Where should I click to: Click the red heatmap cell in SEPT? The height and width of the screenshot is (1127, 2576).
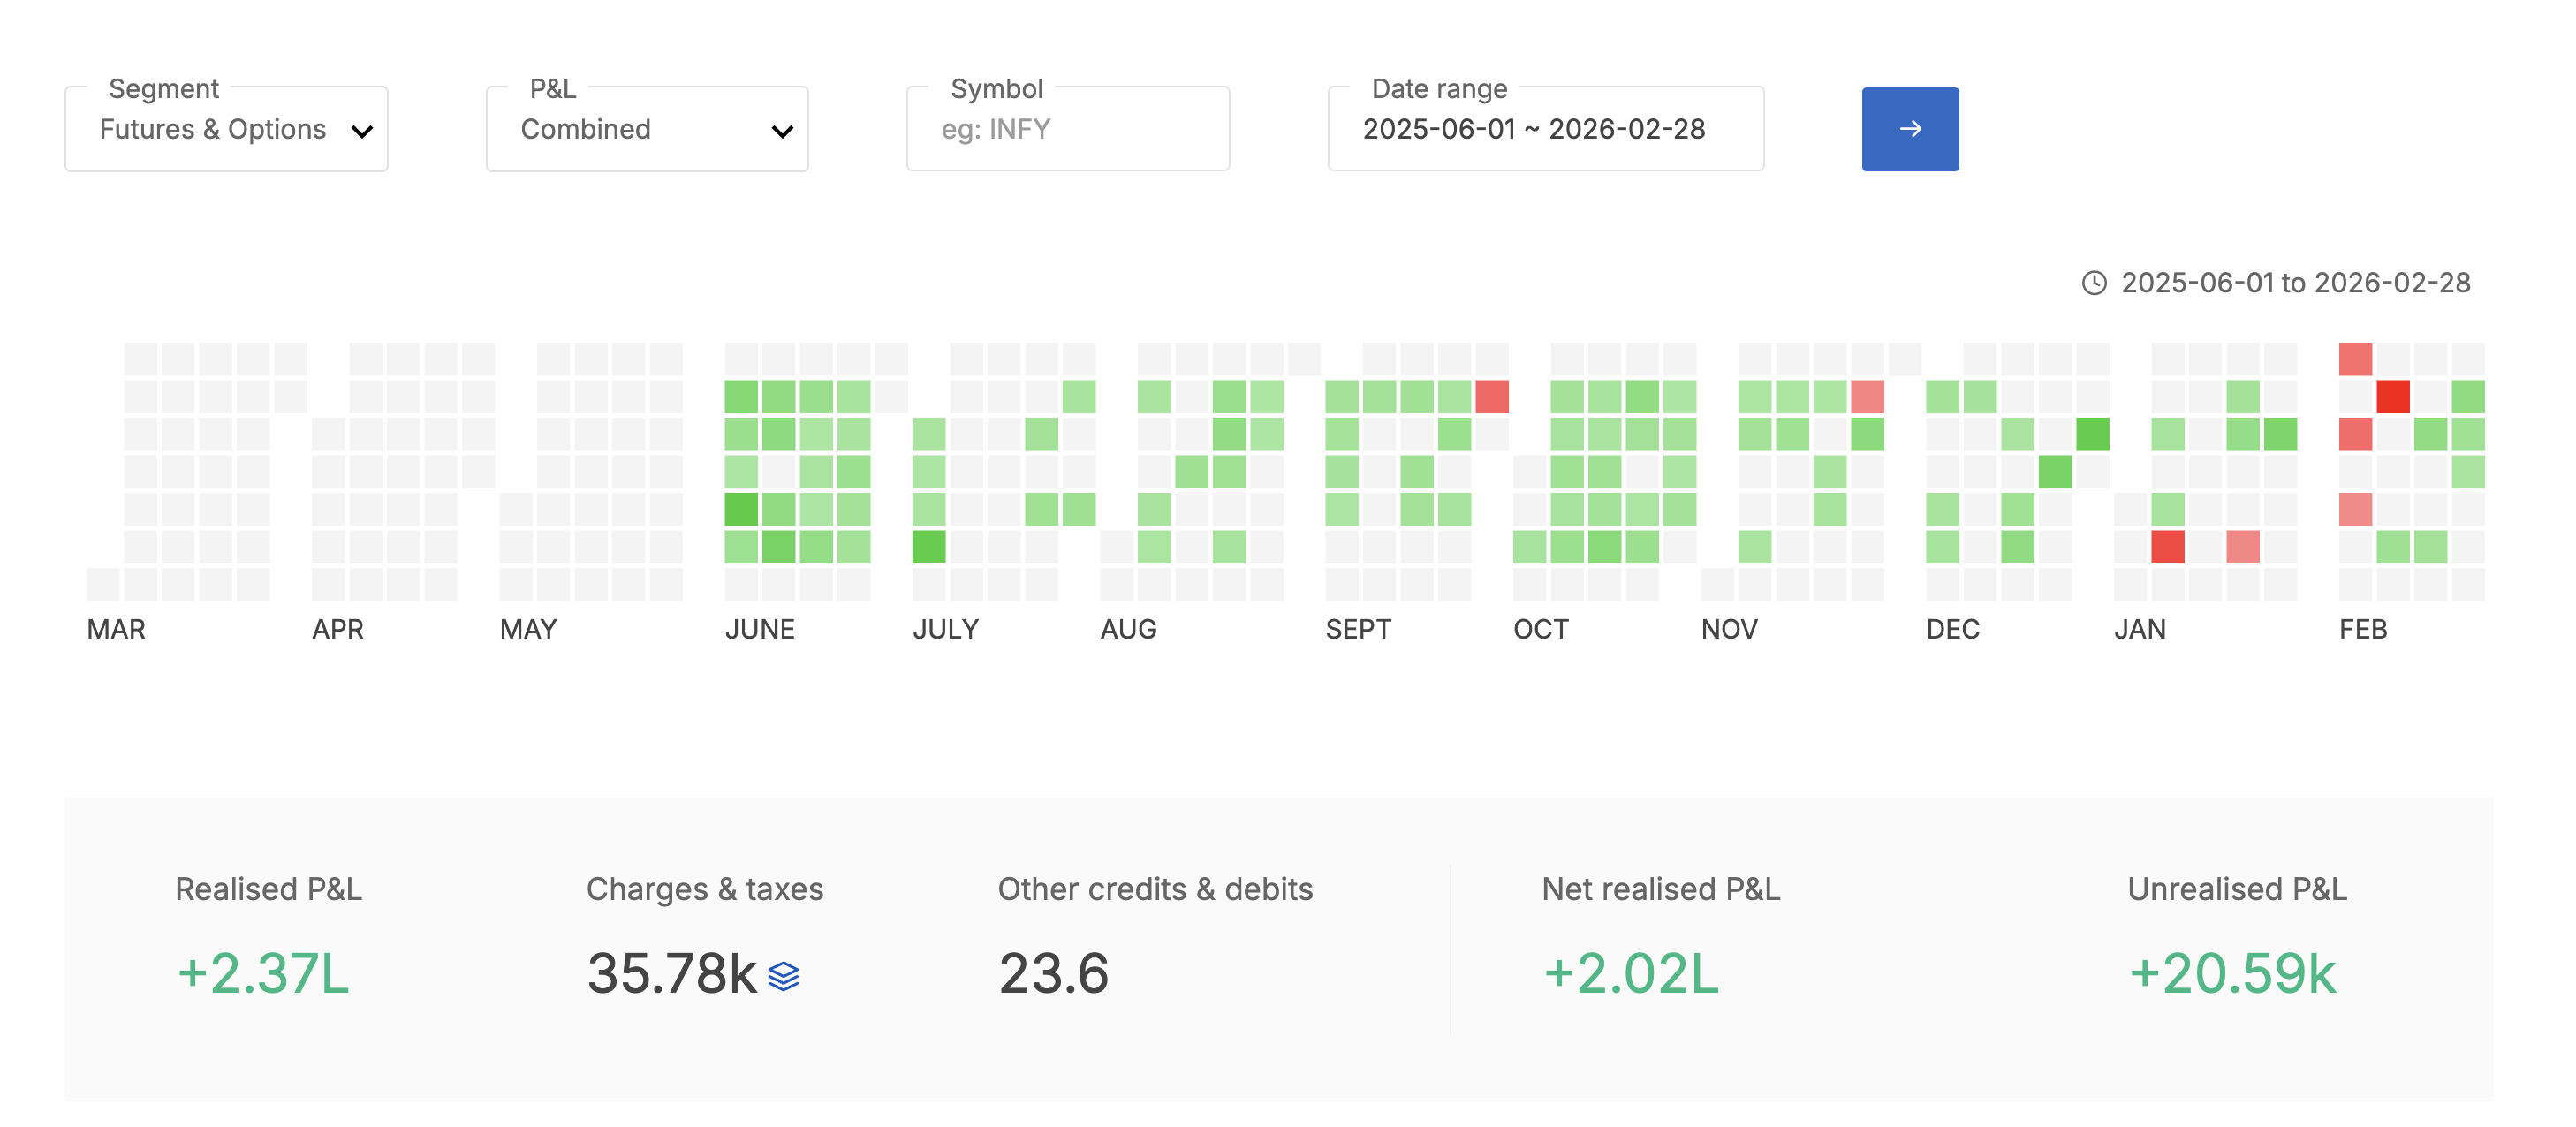point(1491,397)
